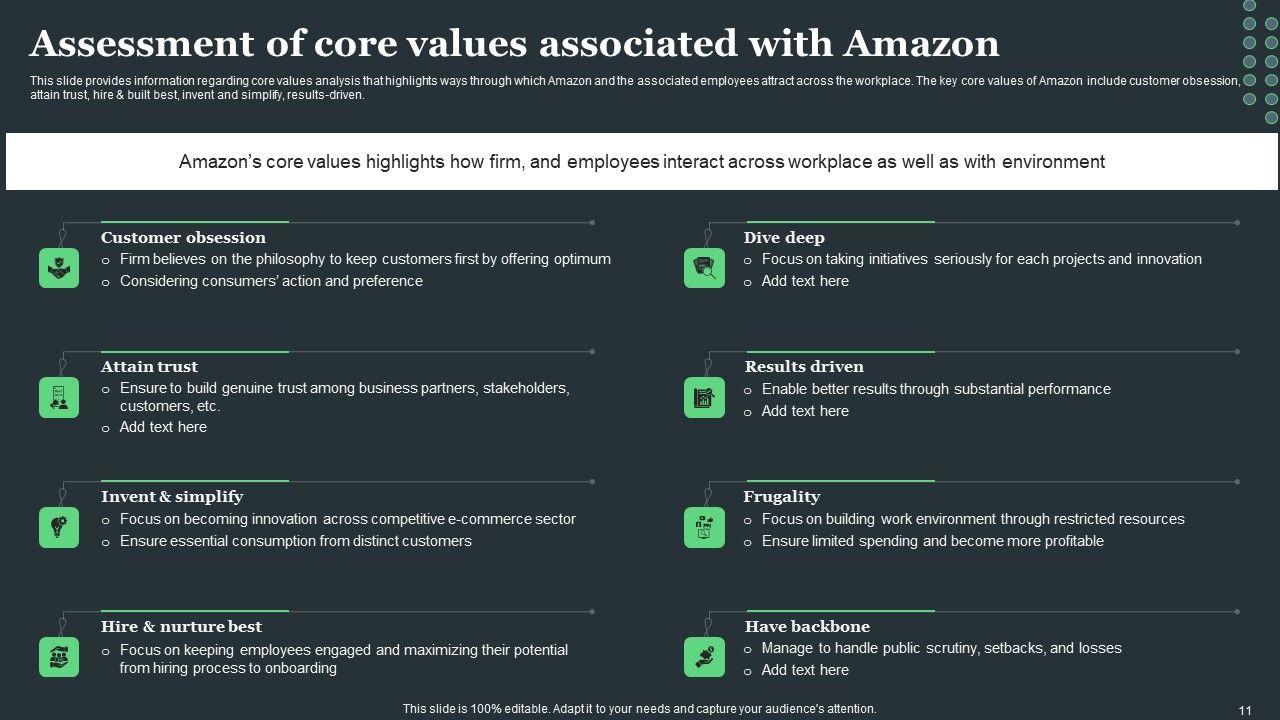Click 'Add text here' under Have backbone

[805, 670]
